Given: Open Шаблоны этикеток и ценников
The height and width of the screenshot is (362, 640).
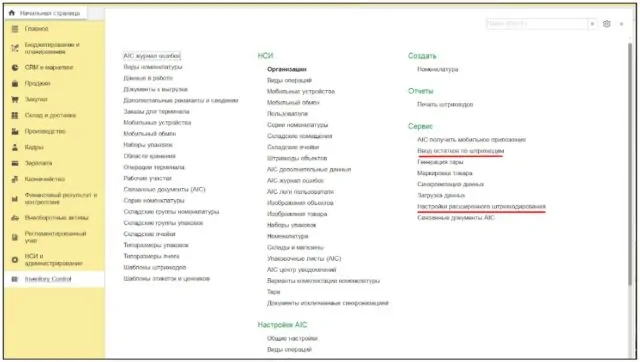Looking at the screenshot, I should coord(167,278).
